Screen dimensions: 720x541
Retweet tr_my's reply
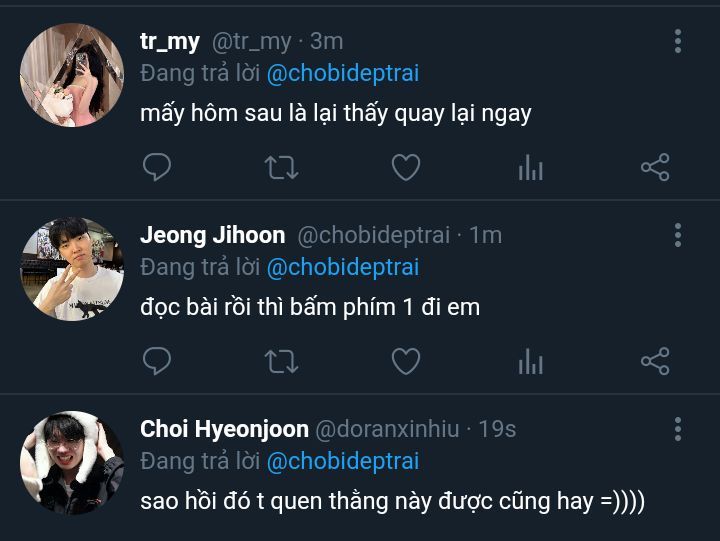click(x=281, y=167)
